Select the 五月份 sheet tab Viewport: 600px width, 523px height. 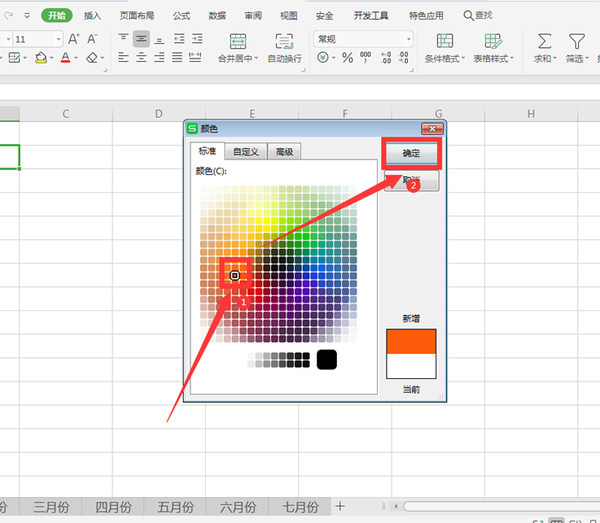176,506
